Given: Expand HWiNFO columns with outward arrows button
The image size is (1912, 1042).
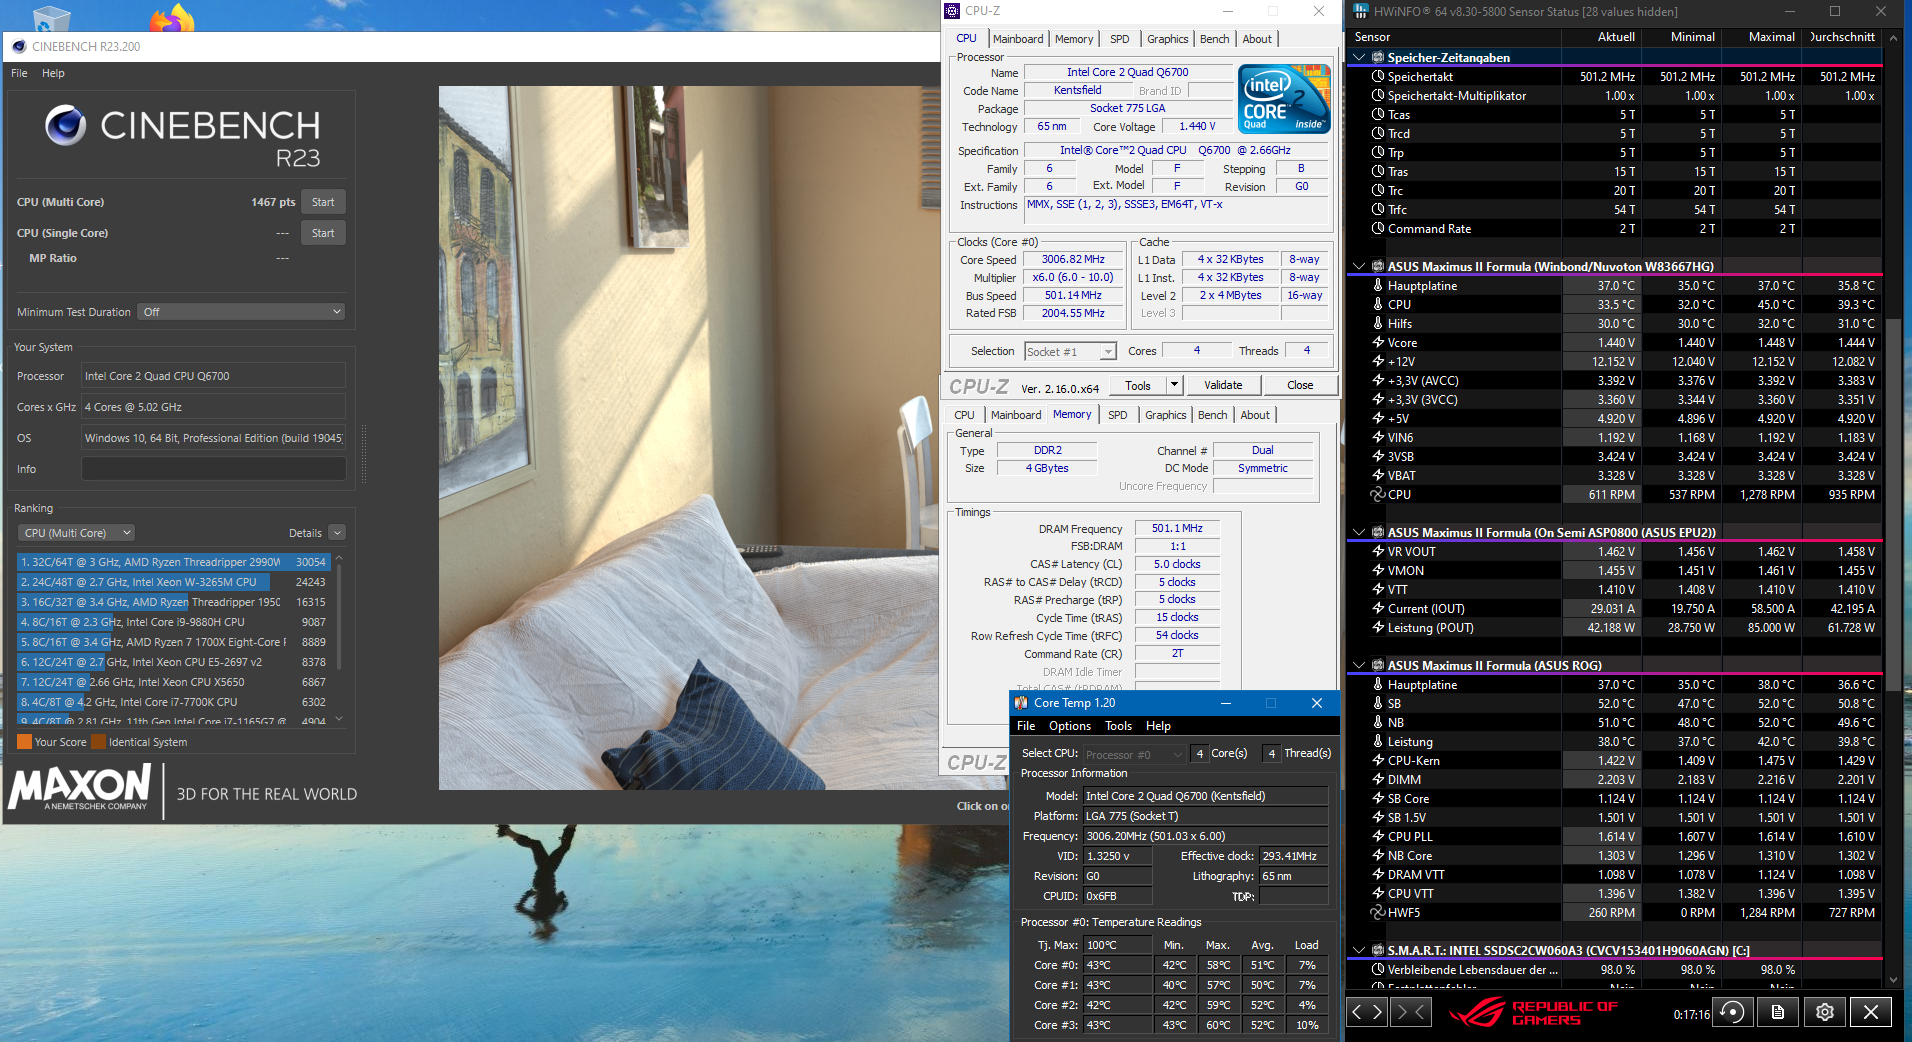Looking at the screenshot, I should [1367, 1012].
